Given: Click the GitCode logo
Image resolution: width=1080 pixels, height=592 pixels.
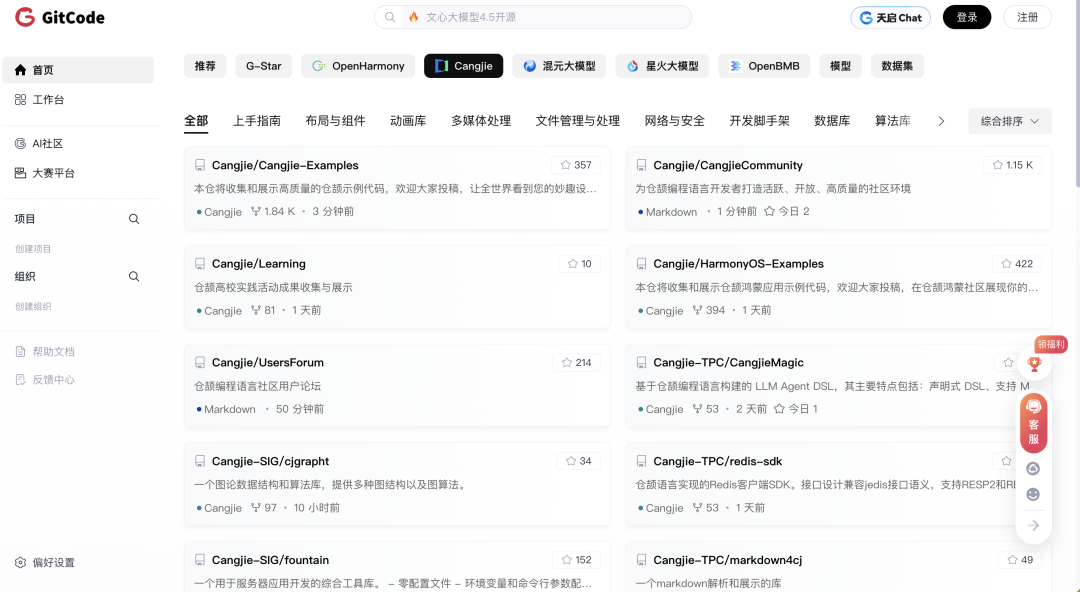Looking at the screenshot, I should [60, 17].
